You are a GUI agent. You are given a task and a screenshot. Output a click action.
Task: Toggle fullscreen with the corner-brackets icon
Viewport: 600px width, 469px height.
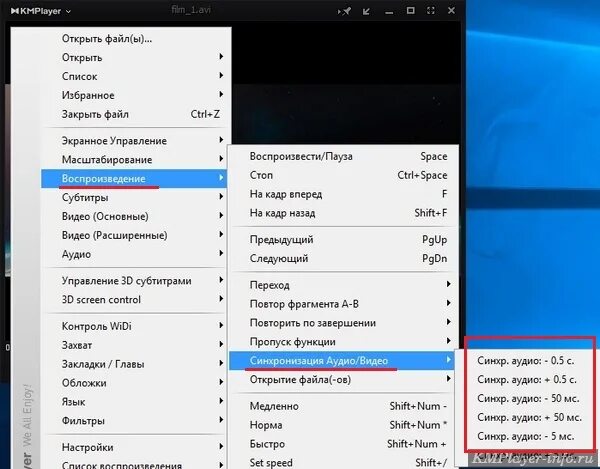tap(431, 11)
